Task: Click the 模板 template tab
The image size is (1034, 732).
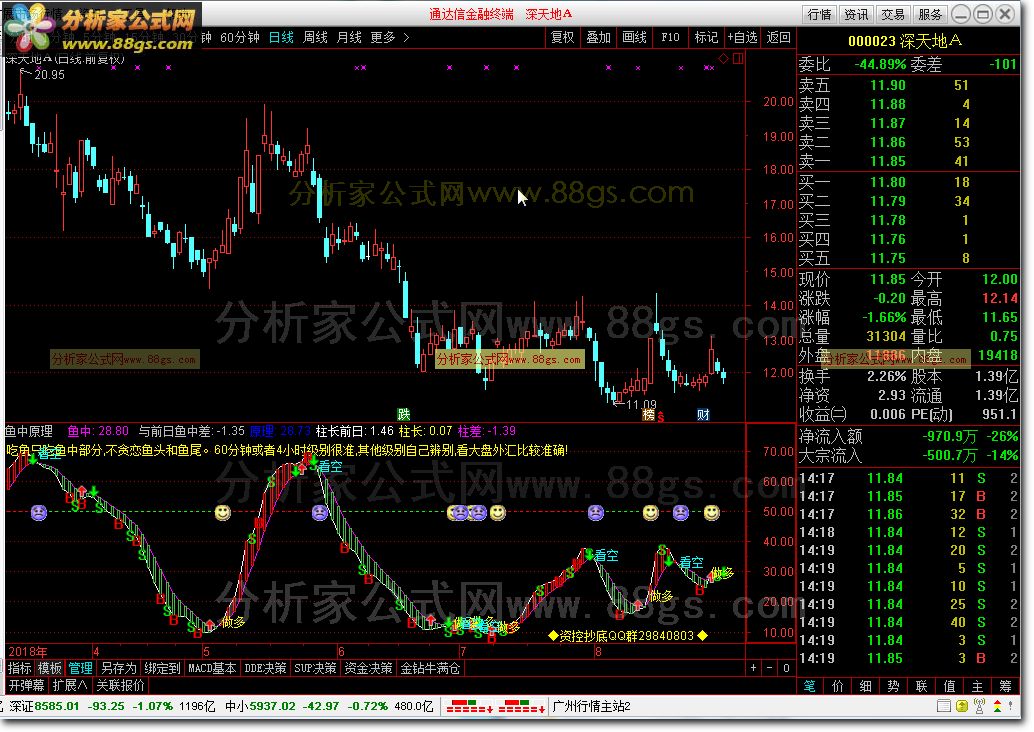Action: (x=49, y=668)
